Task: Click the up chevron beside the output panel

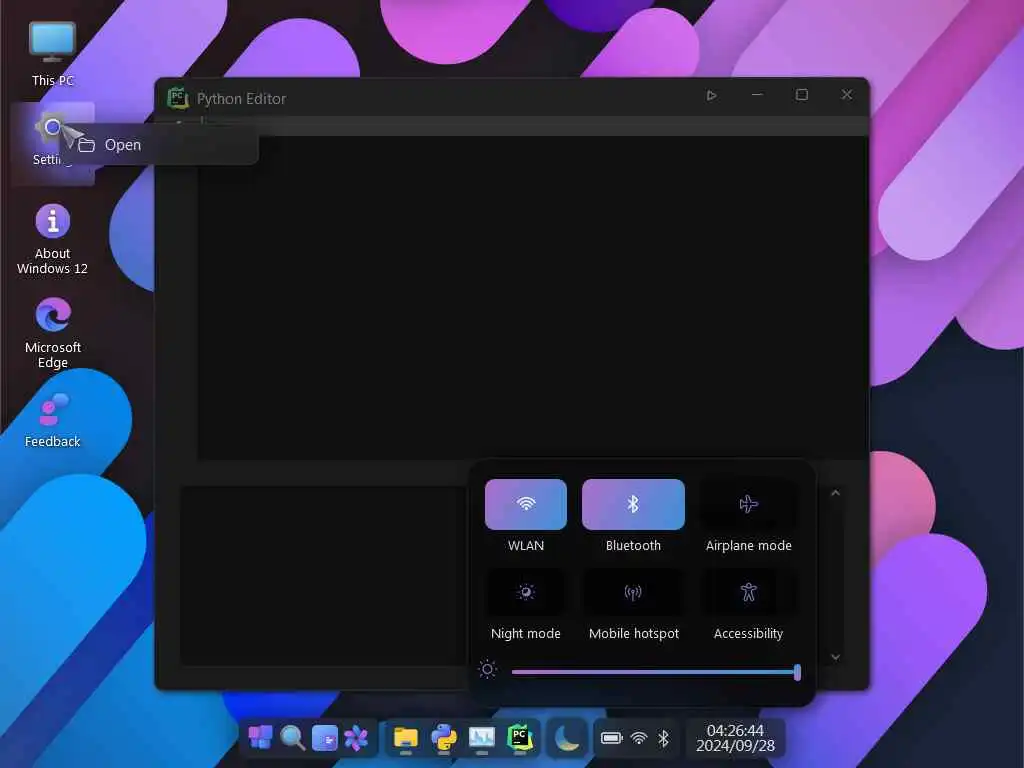Action: tap(835, 493)
